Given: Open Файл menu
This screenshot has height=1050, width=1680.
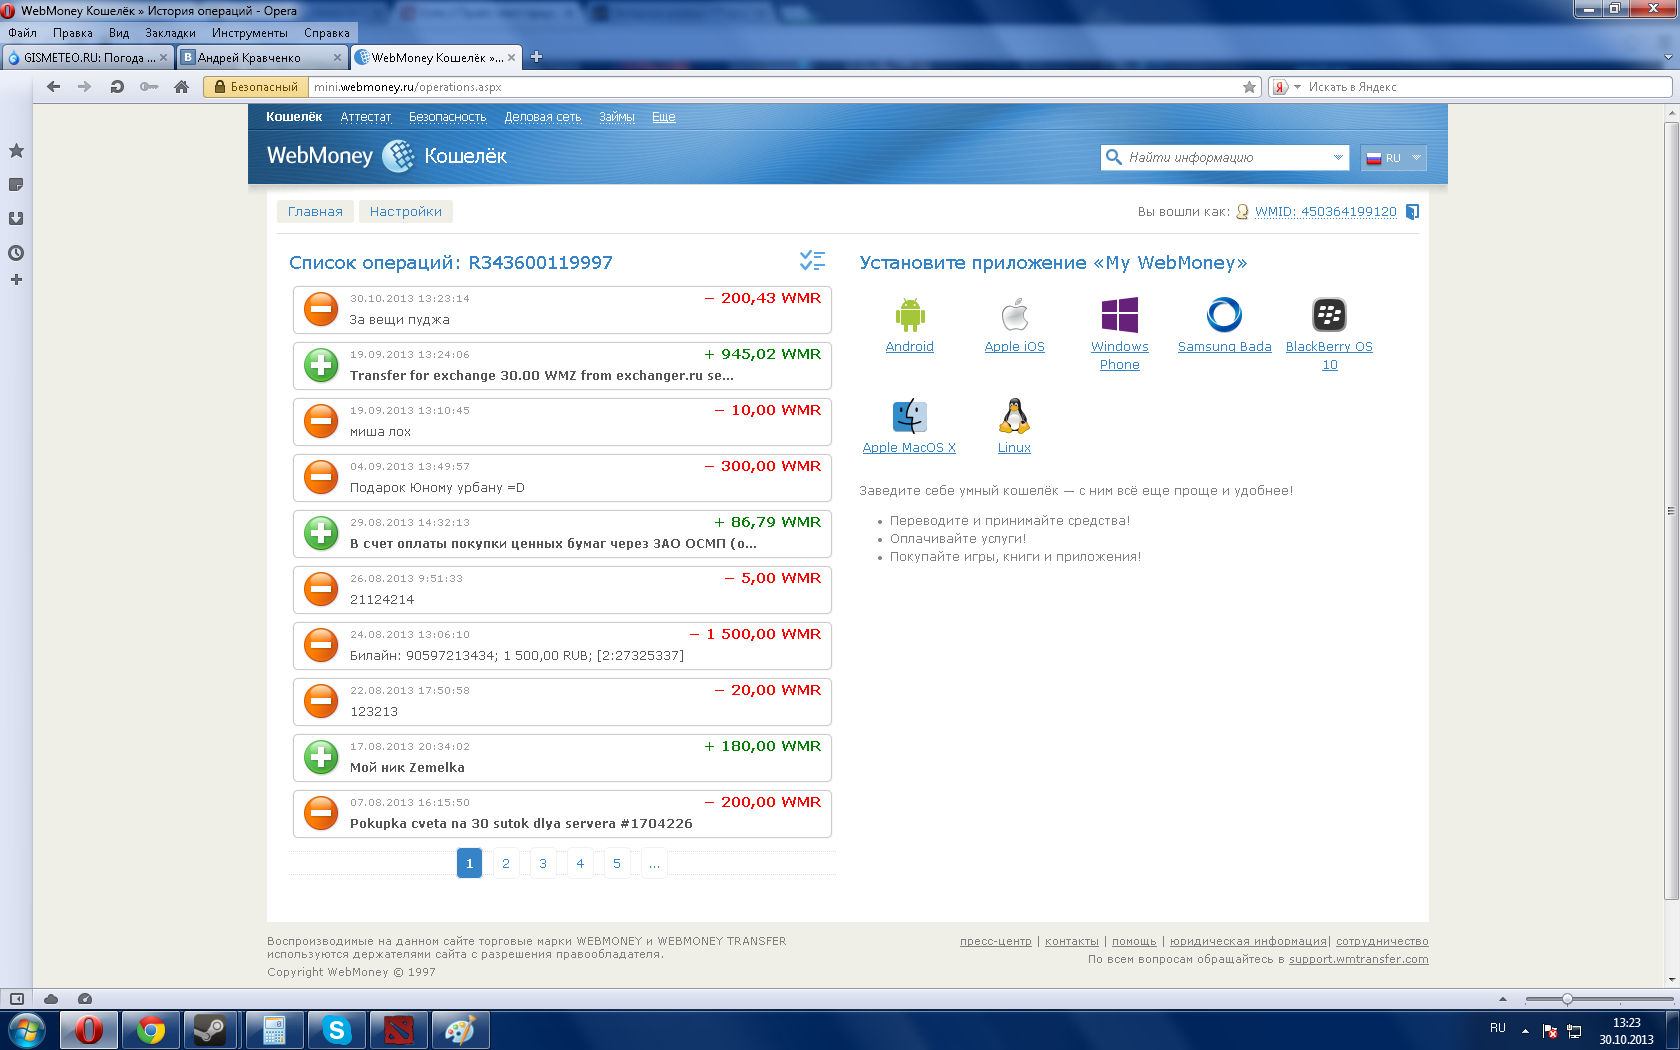Looking at the screenshot, I should (22, 33).
